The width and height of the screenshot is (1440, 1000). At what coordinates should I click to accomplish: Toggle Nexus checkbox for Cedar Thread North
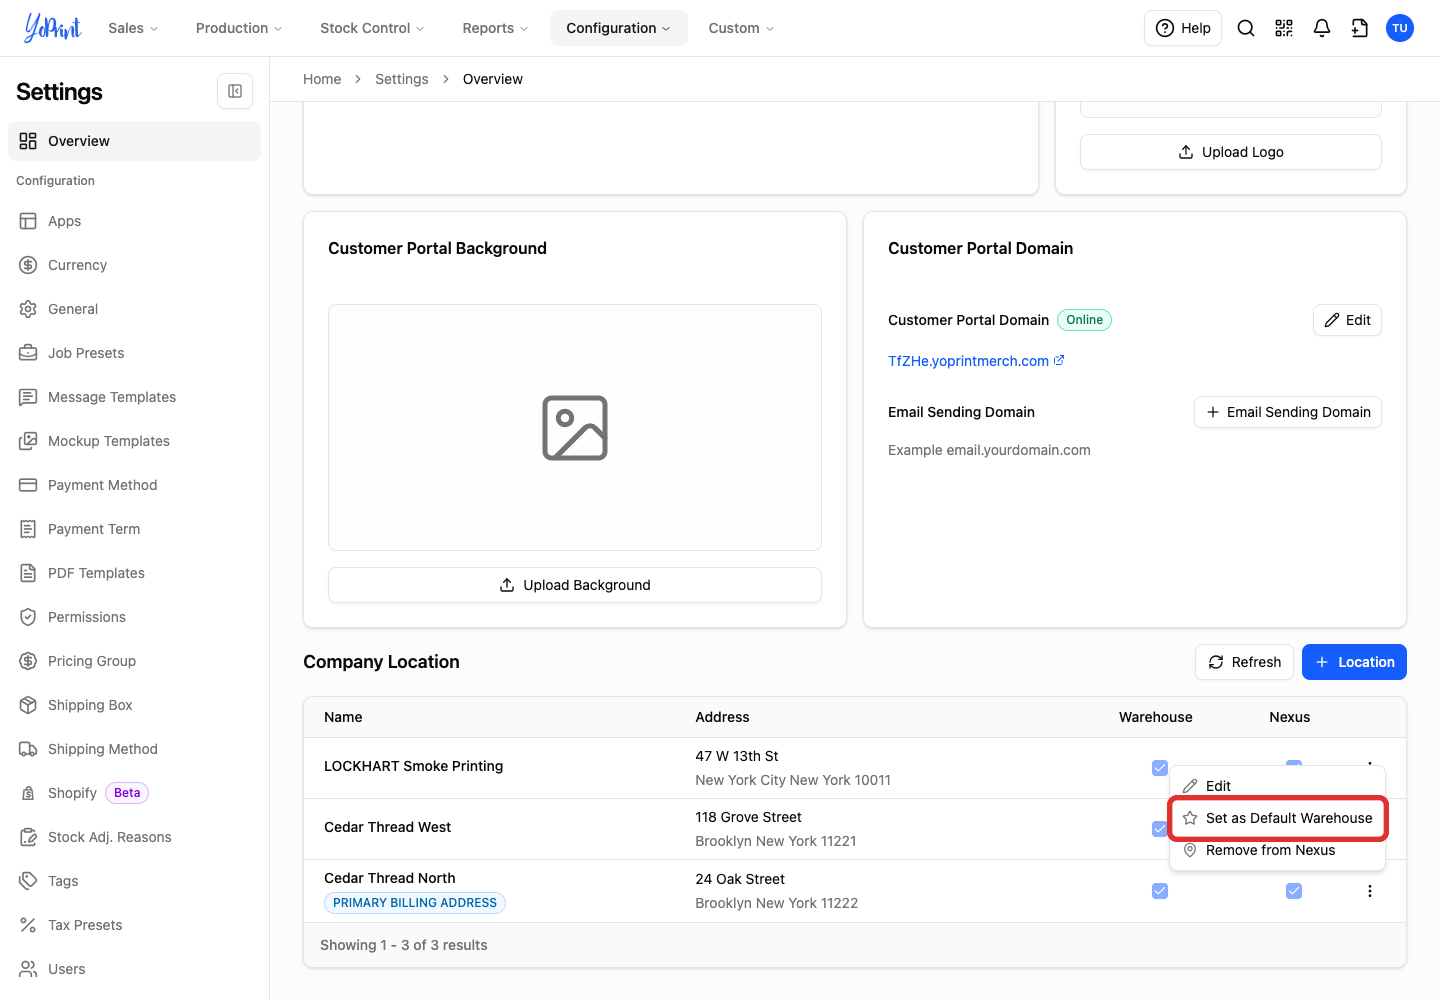(1294, 891)
